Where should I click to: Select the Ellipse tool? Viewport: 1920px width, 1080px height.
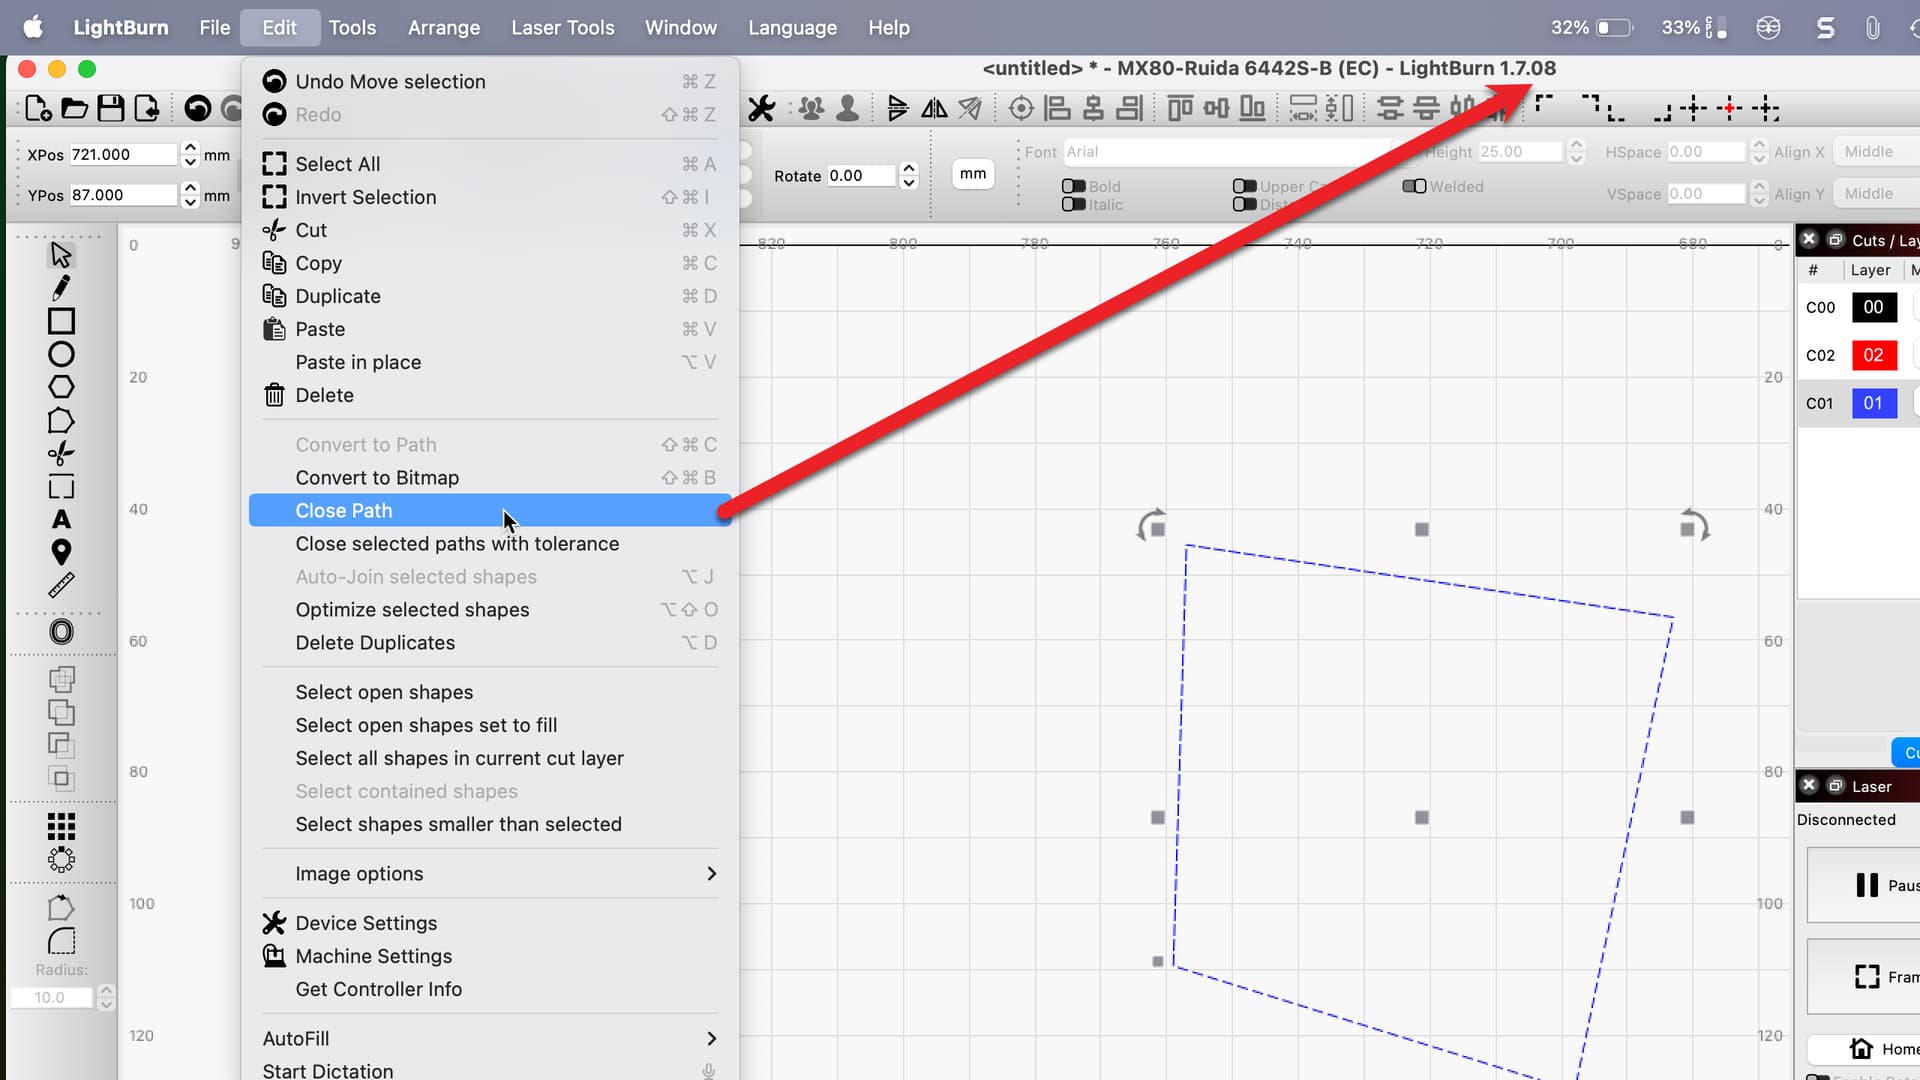61,353
